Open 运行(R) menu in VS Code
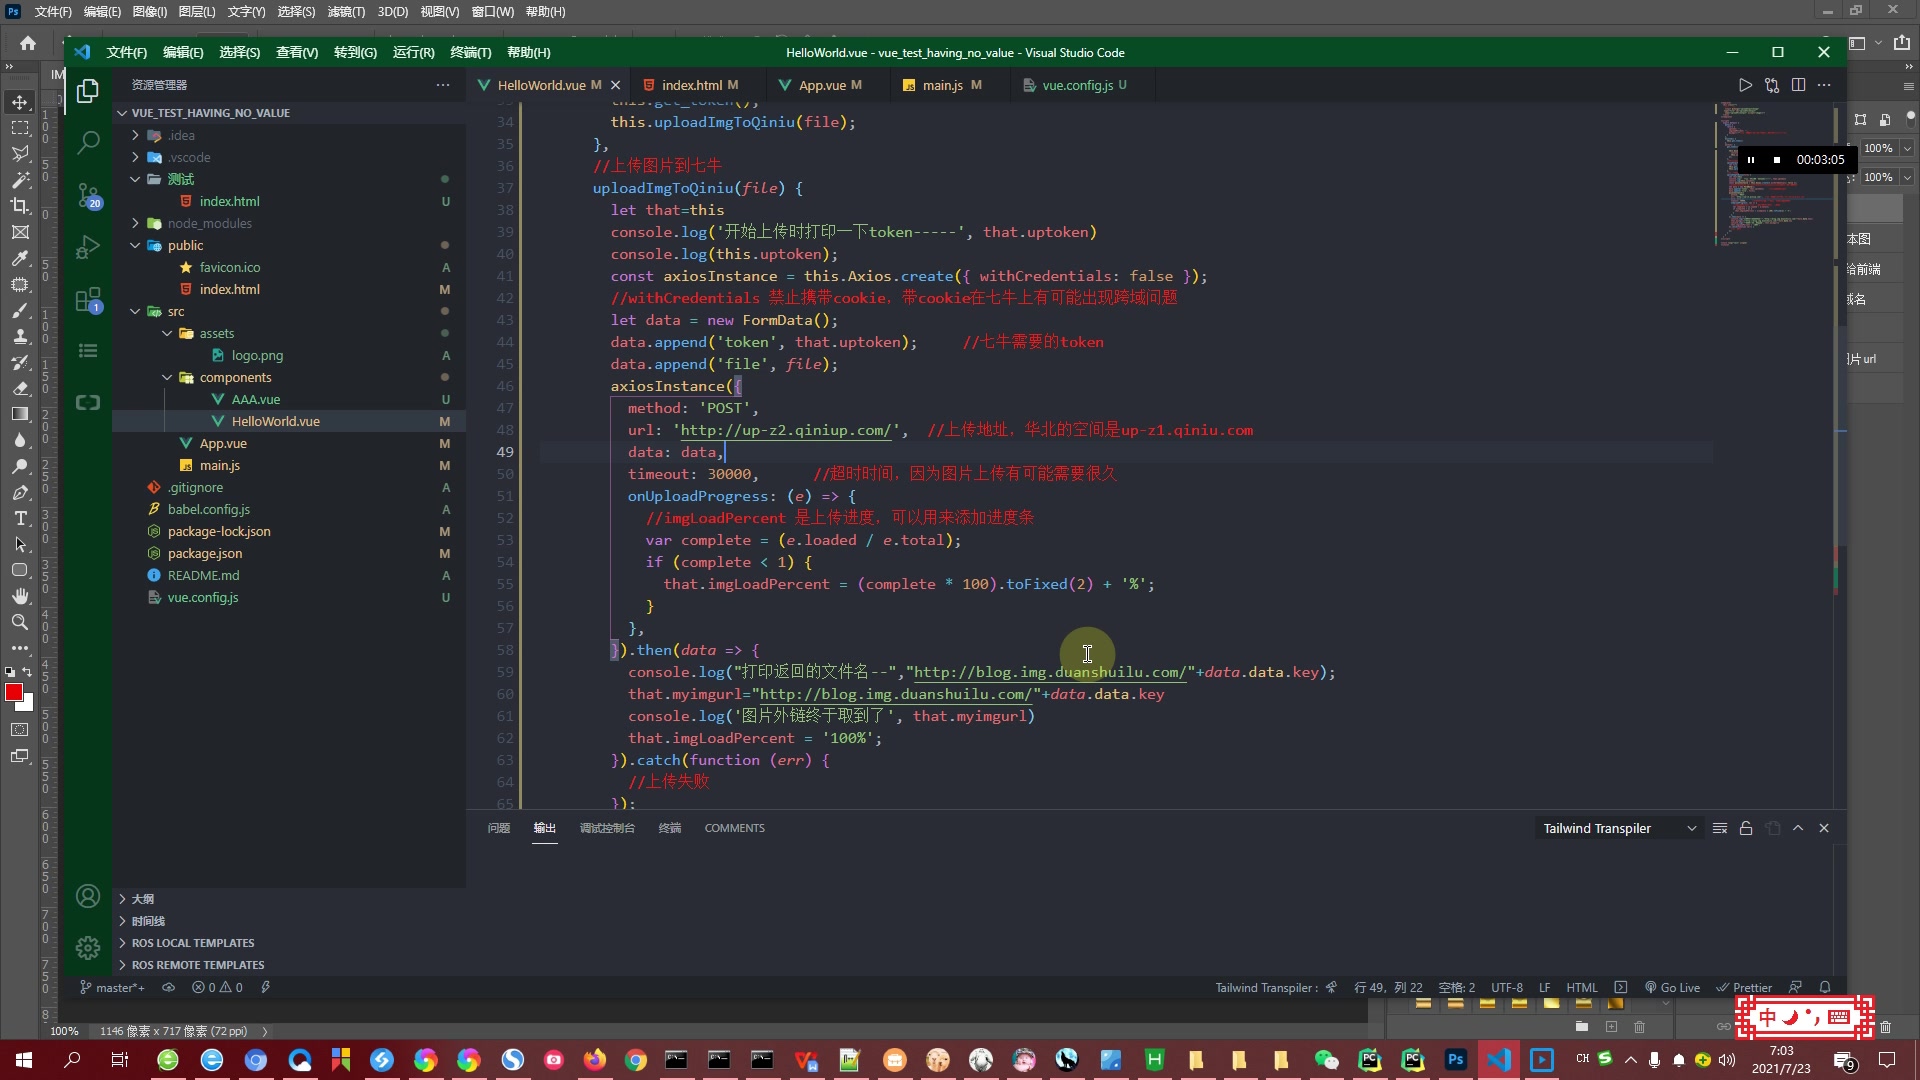The width and height of the screenshot is (1920, 1080). coord(413,52)
